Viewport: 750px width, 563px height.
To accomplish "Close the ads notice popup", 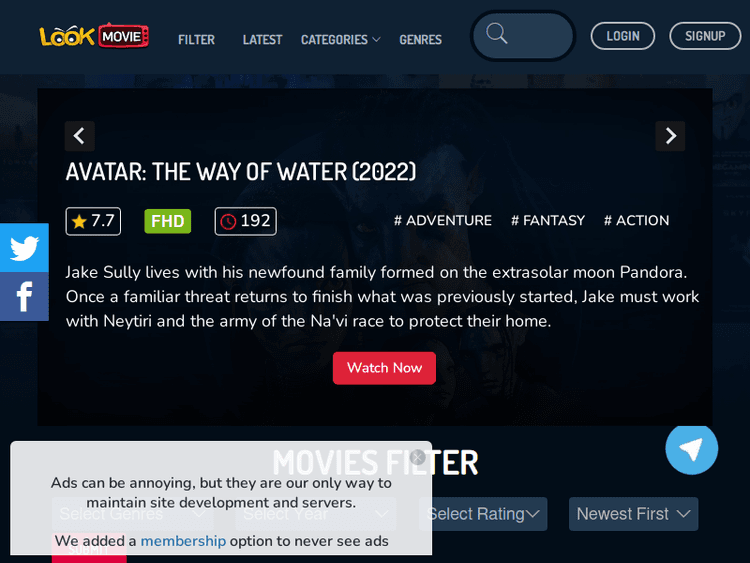I will coord(418,457).
